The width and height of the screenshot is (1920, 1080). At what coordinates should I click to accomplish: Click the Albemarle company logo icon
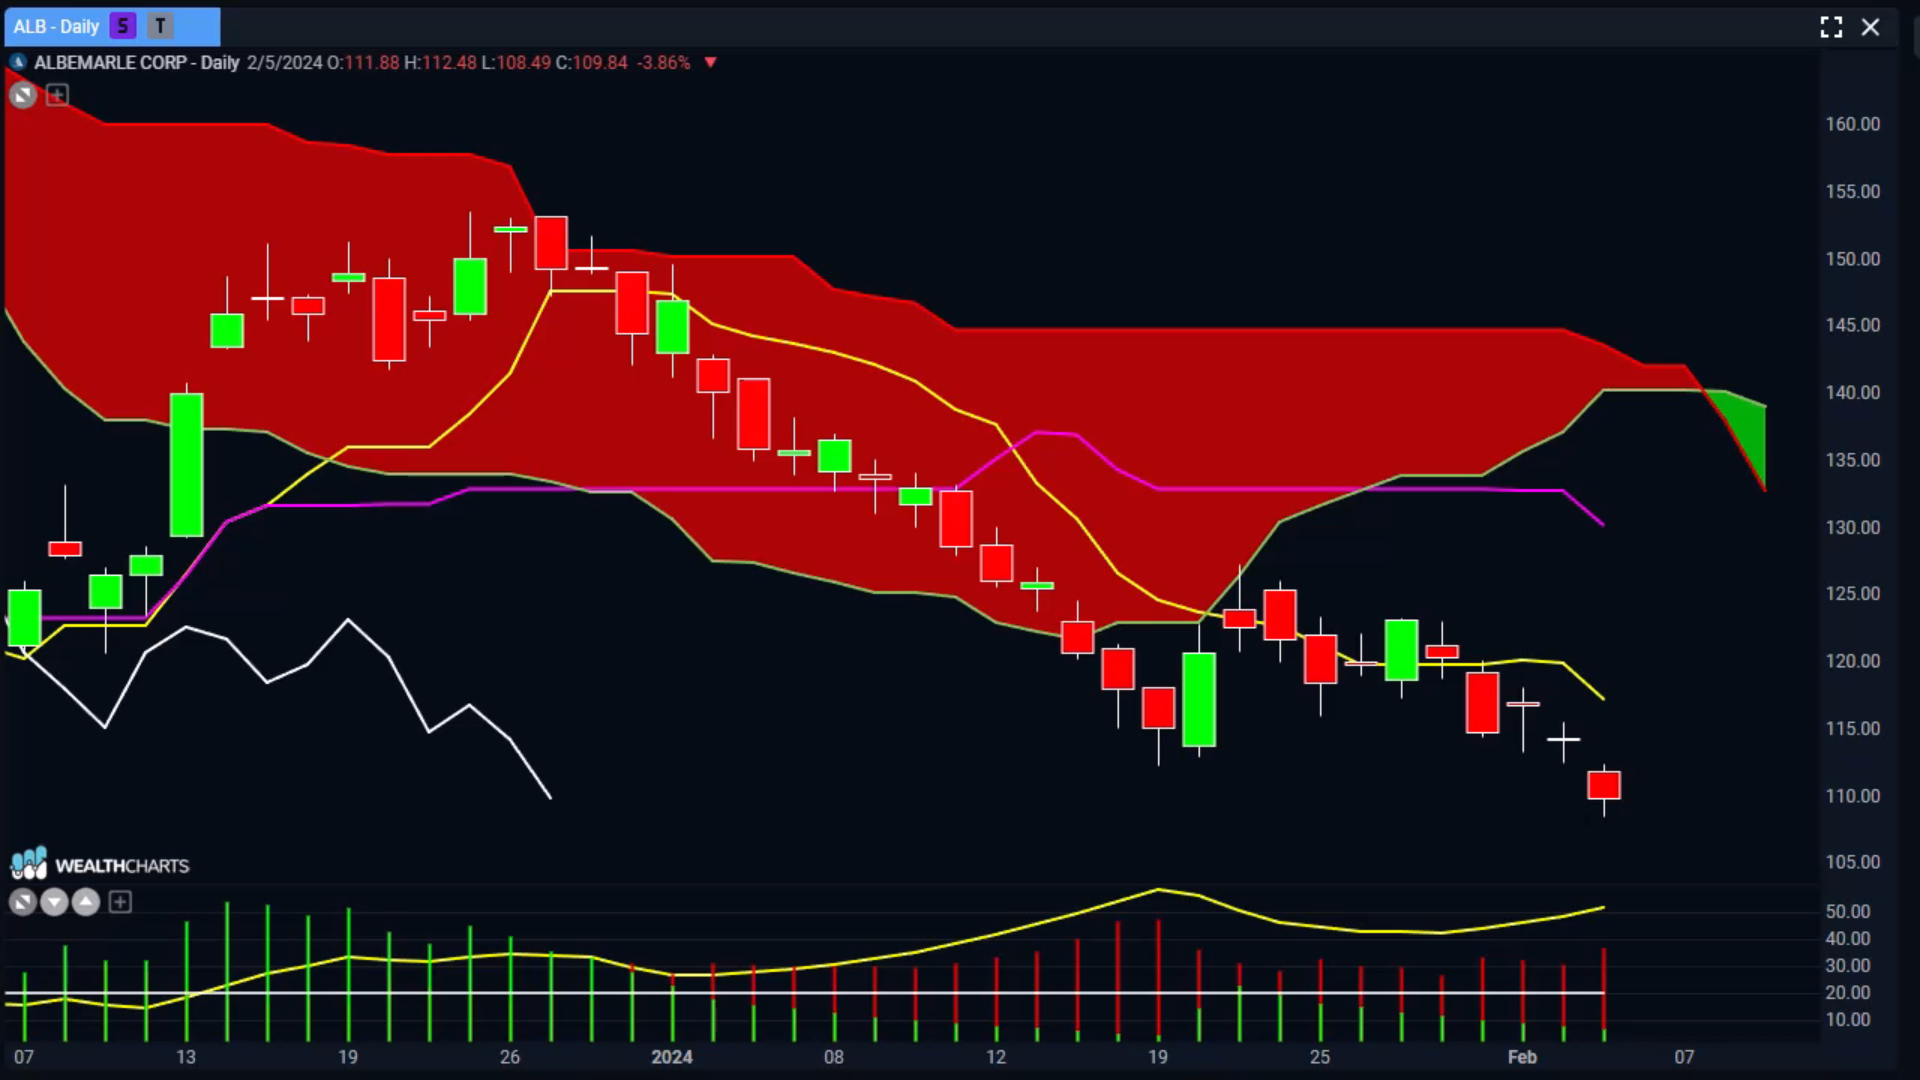click(x=18, y=62)
